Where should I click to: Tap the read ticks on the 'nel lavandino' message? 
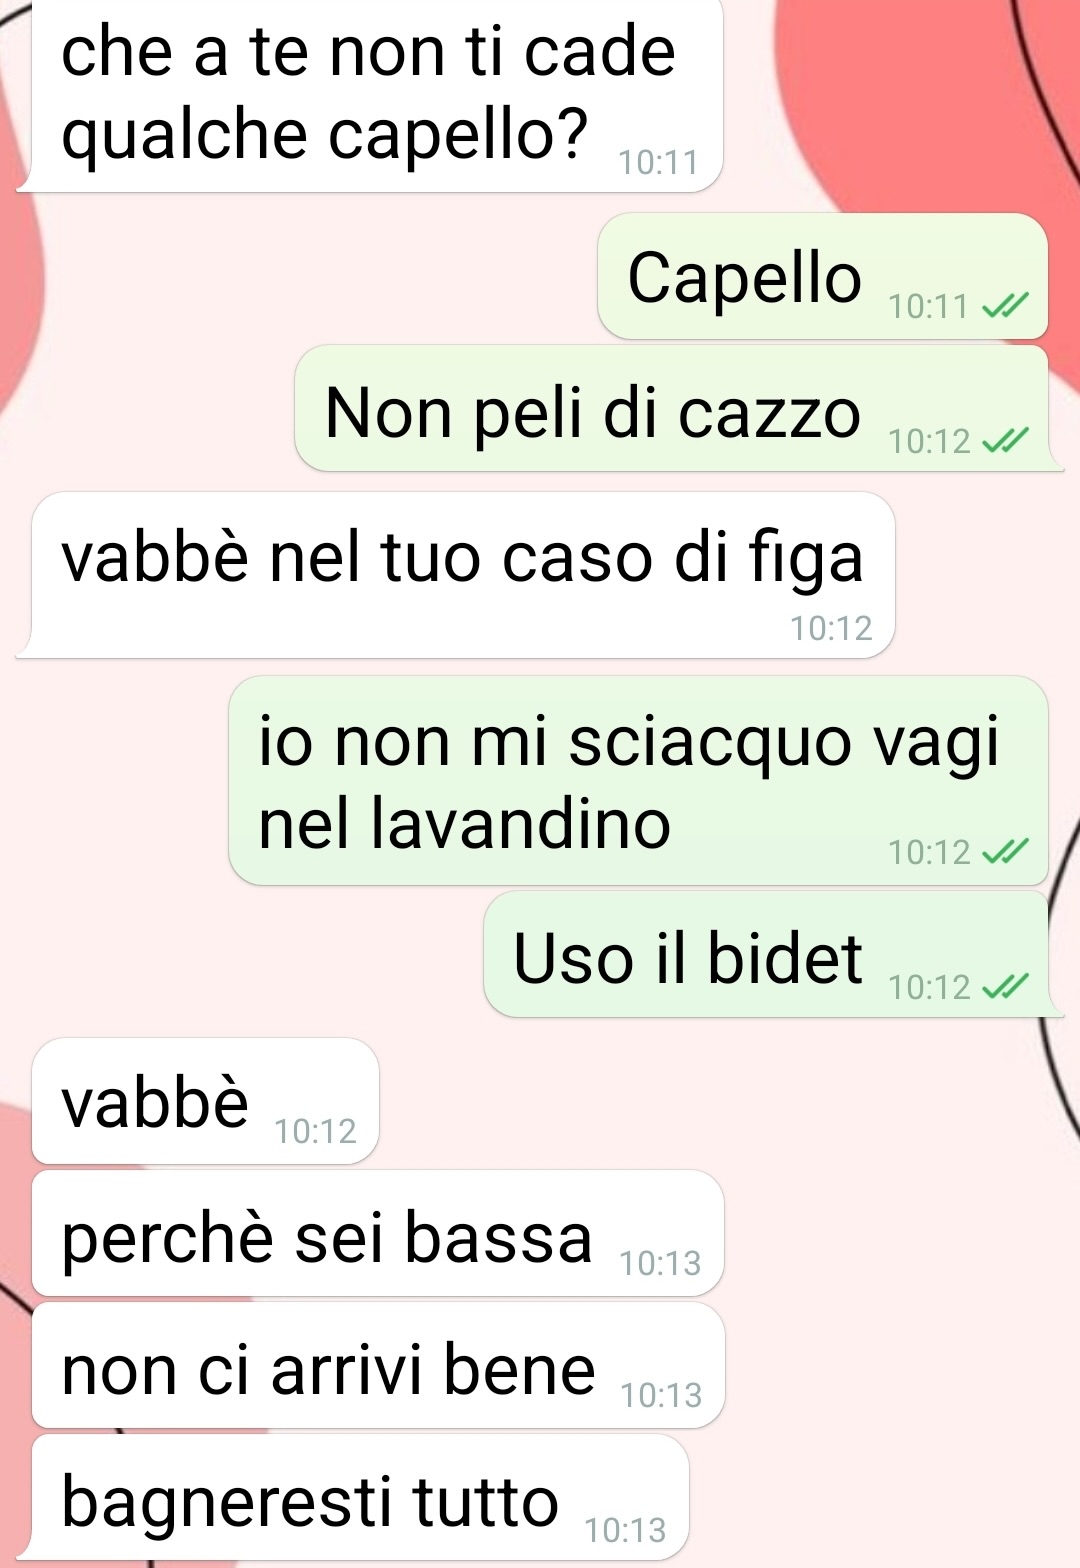(x=1005, y=852)
